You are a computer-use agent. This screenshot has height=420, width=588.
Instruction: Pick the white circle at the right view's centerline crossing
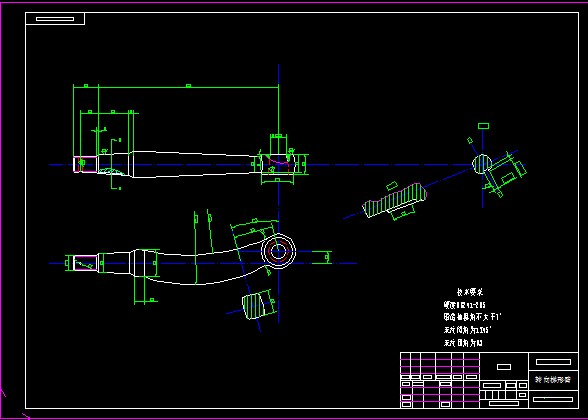click(x=482, y=164)
